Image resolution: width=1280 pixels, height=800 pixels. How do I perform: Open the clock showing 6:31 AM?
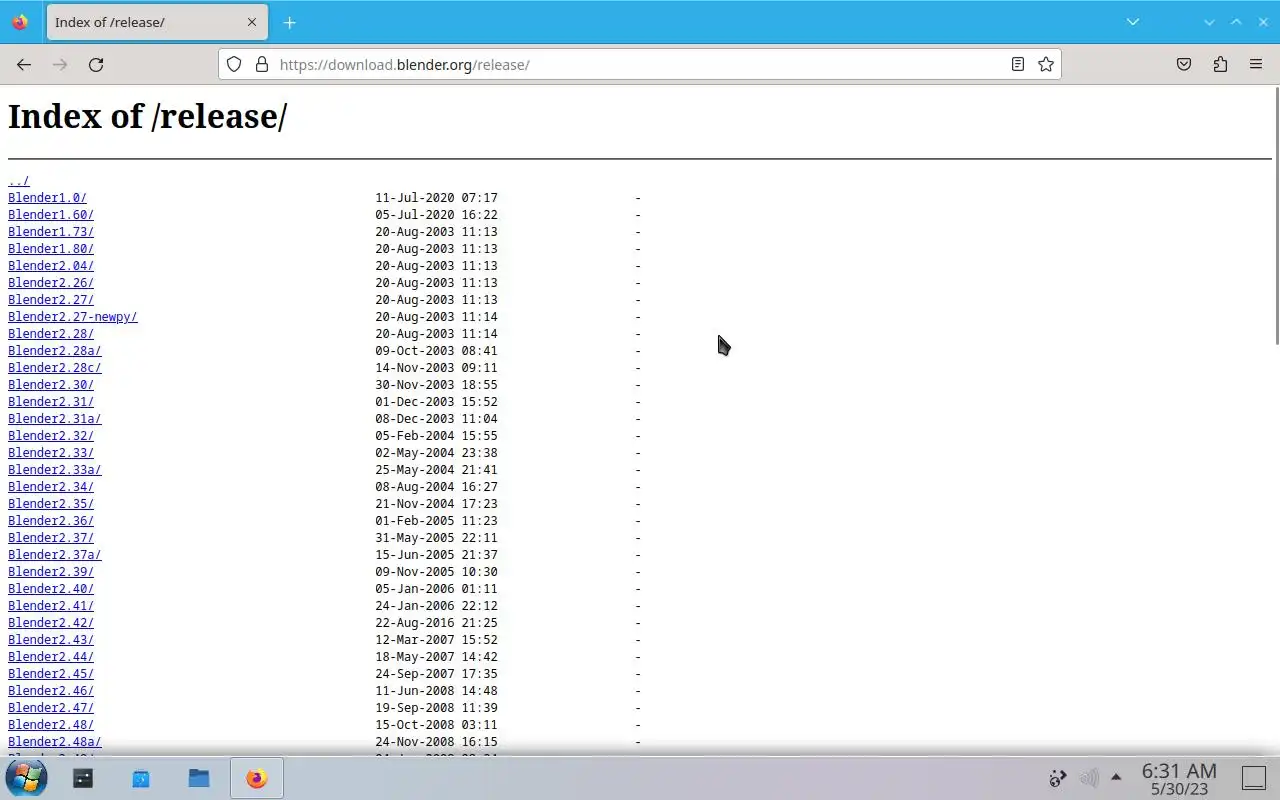[x=1179, y=778]
